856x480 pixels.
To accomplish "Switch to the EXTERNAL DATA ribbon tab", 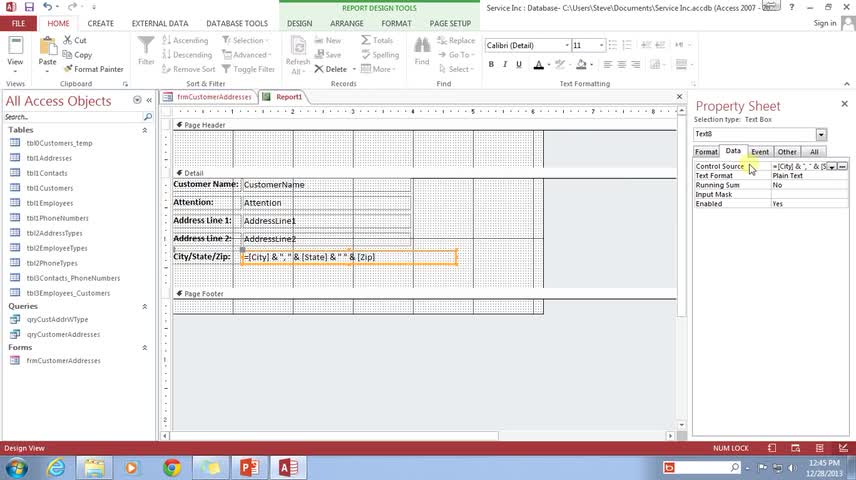I will 160,23.
